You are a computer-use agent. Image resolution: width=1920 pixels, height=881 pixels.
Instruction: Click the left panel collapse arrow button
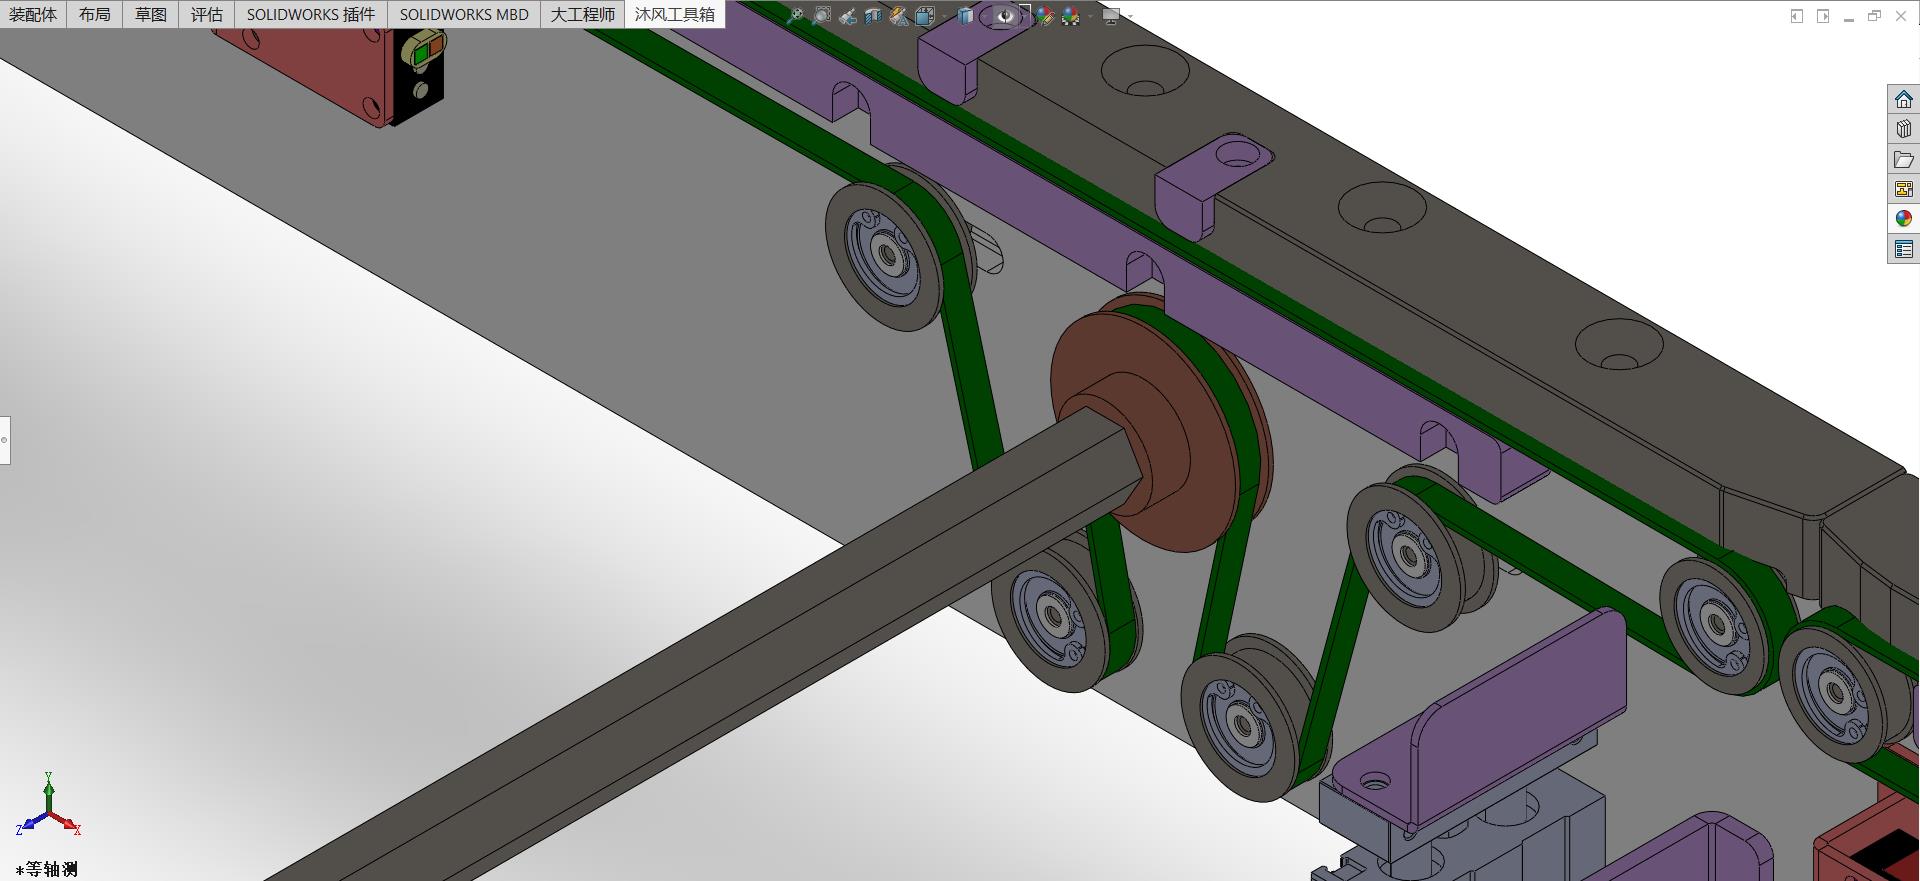coord(1797,16)
